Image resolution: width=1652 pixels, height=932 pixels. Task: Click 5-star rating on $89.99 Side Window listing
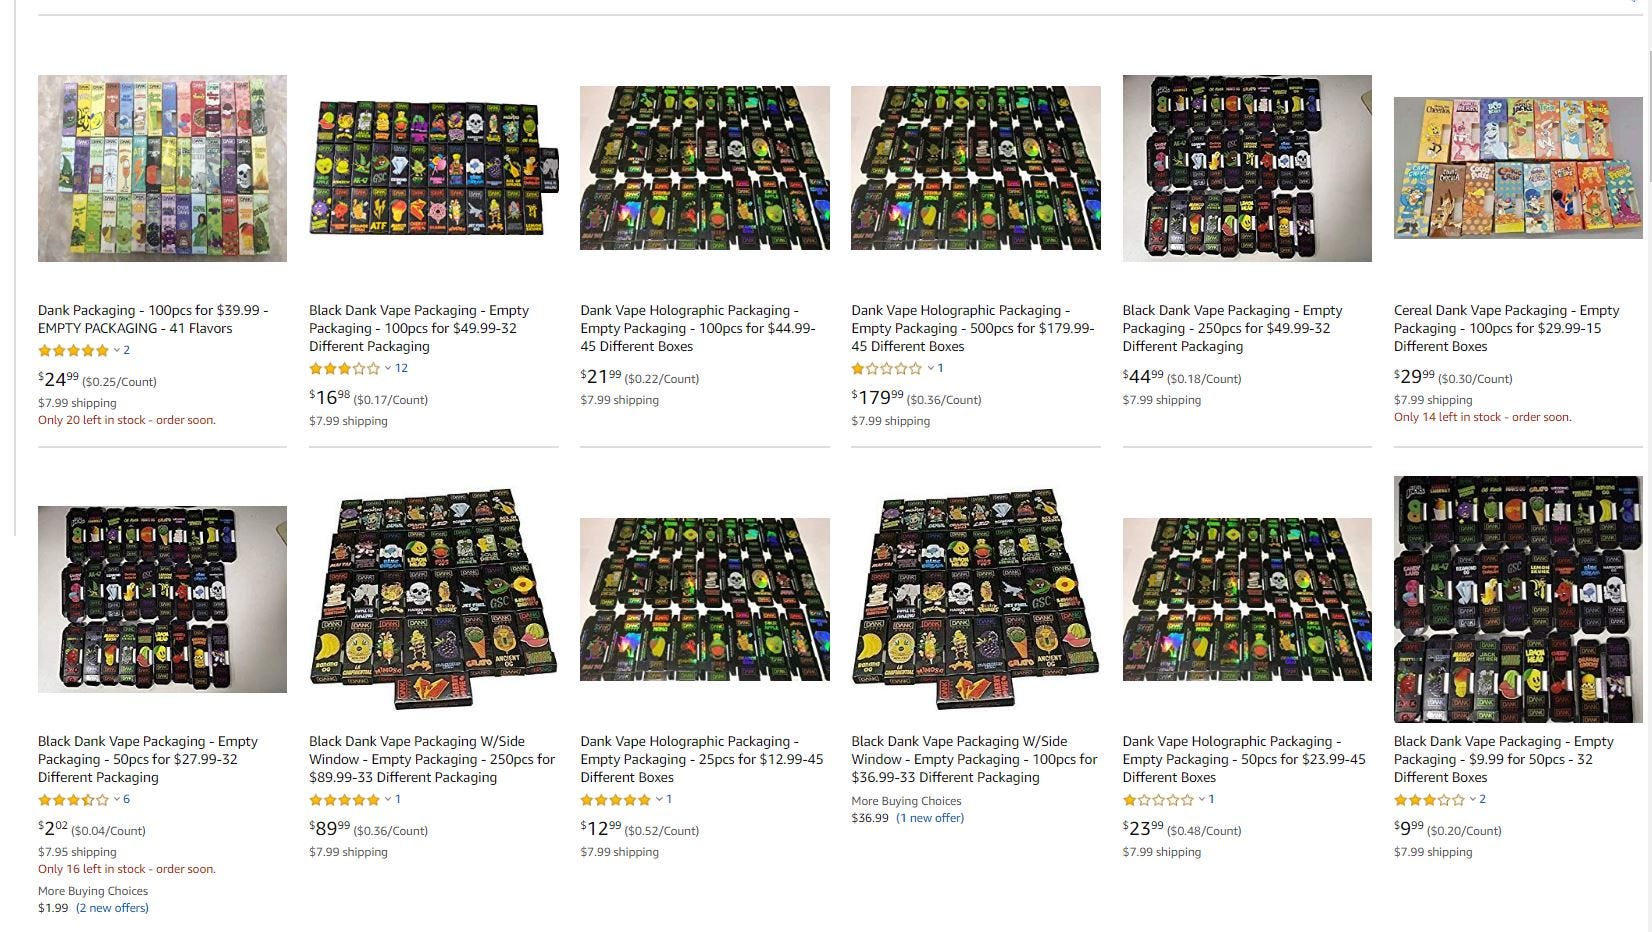pos(344,799)
